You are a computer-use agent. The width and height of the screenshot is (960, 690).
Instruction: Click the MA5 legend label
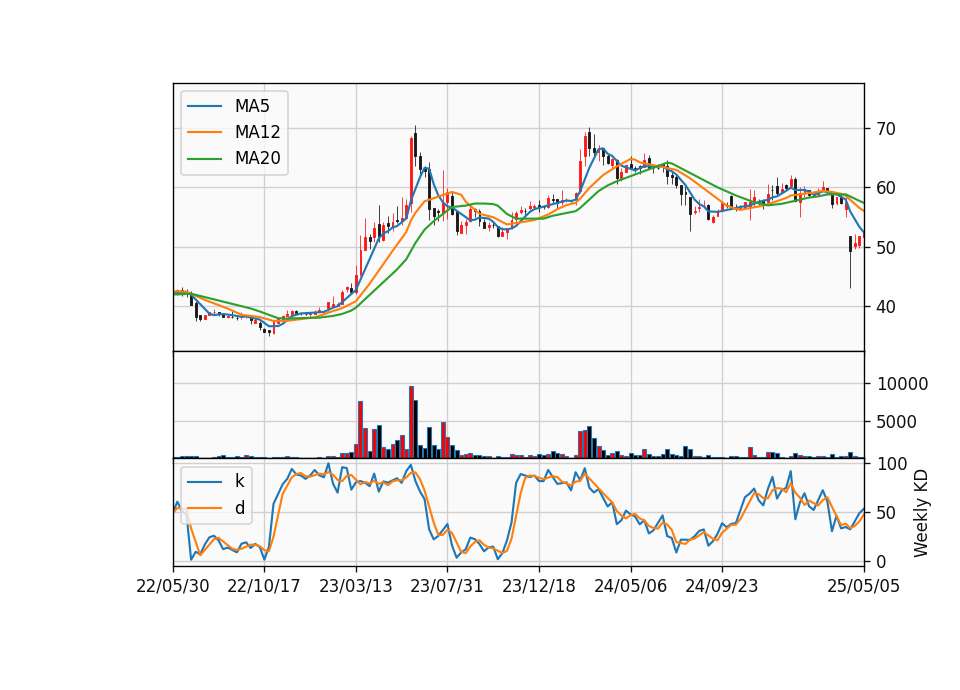(252, 106)
